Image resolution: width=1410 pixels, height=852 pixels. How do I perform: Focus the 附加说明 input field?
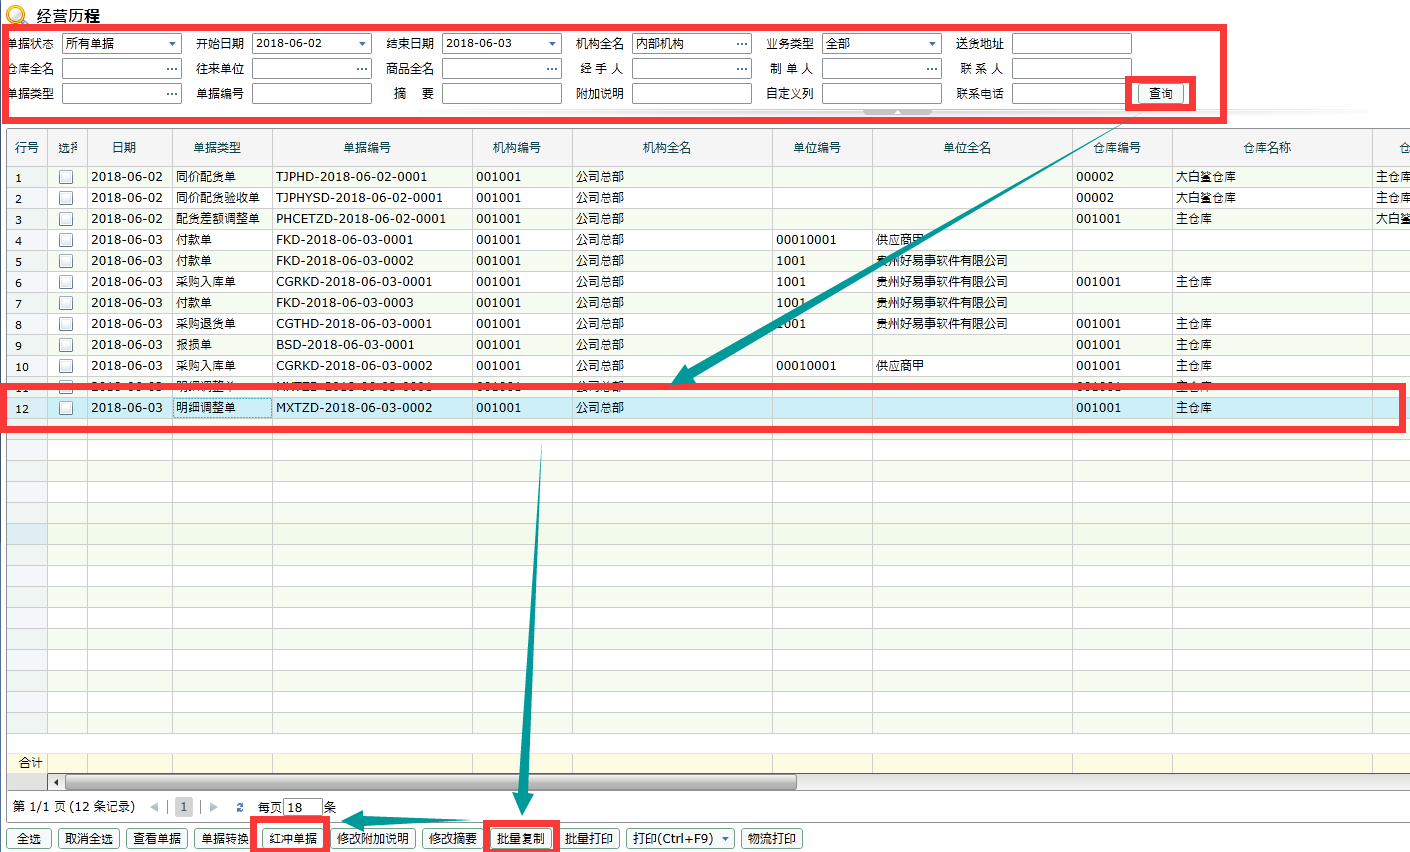[x=692, y=94]
